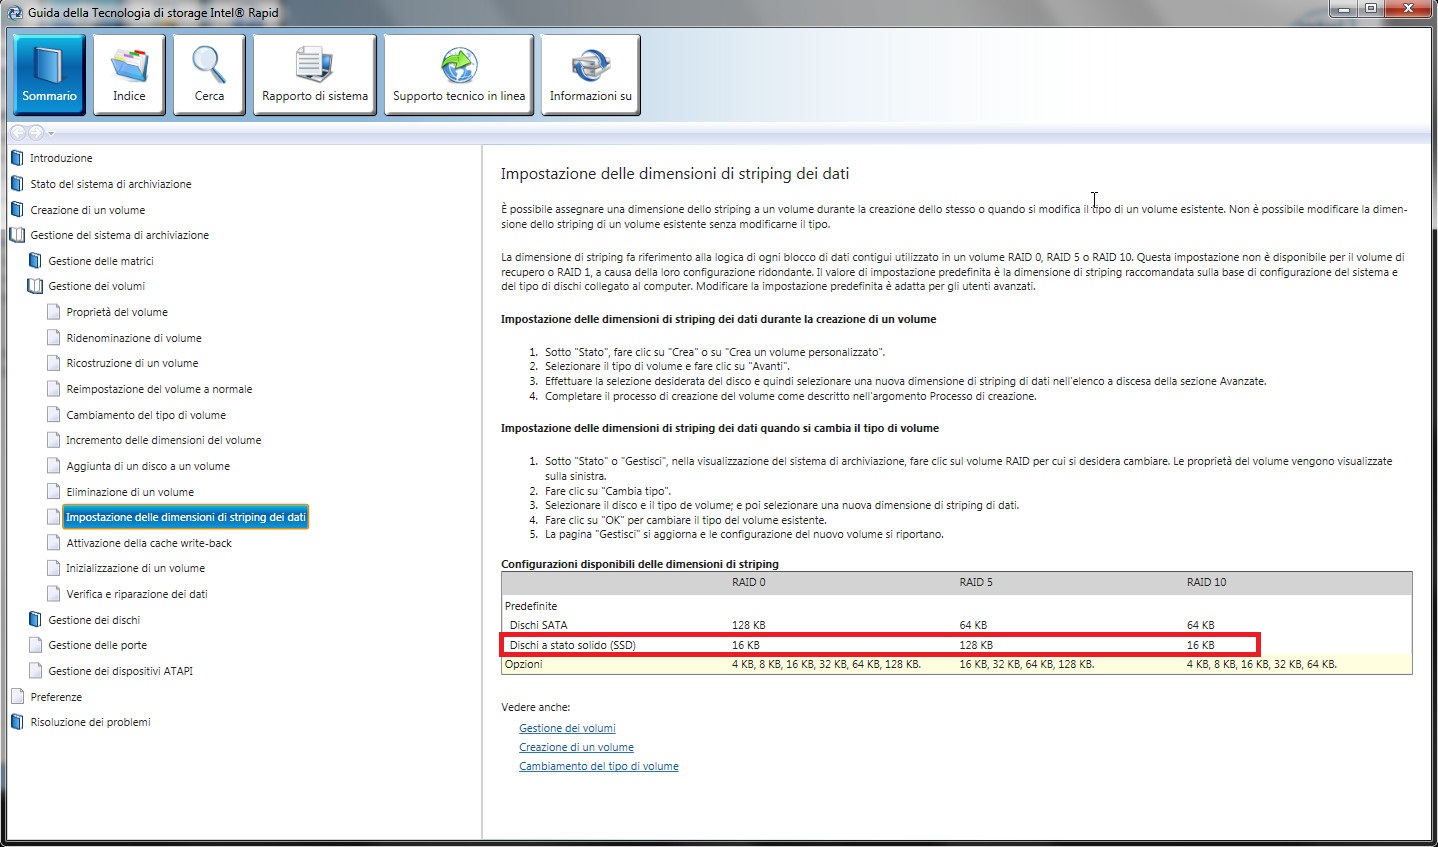Click the book icon beside Stato del sistema
The width and height of the screenshot is (1438, 847).
[x=16, y=184]
